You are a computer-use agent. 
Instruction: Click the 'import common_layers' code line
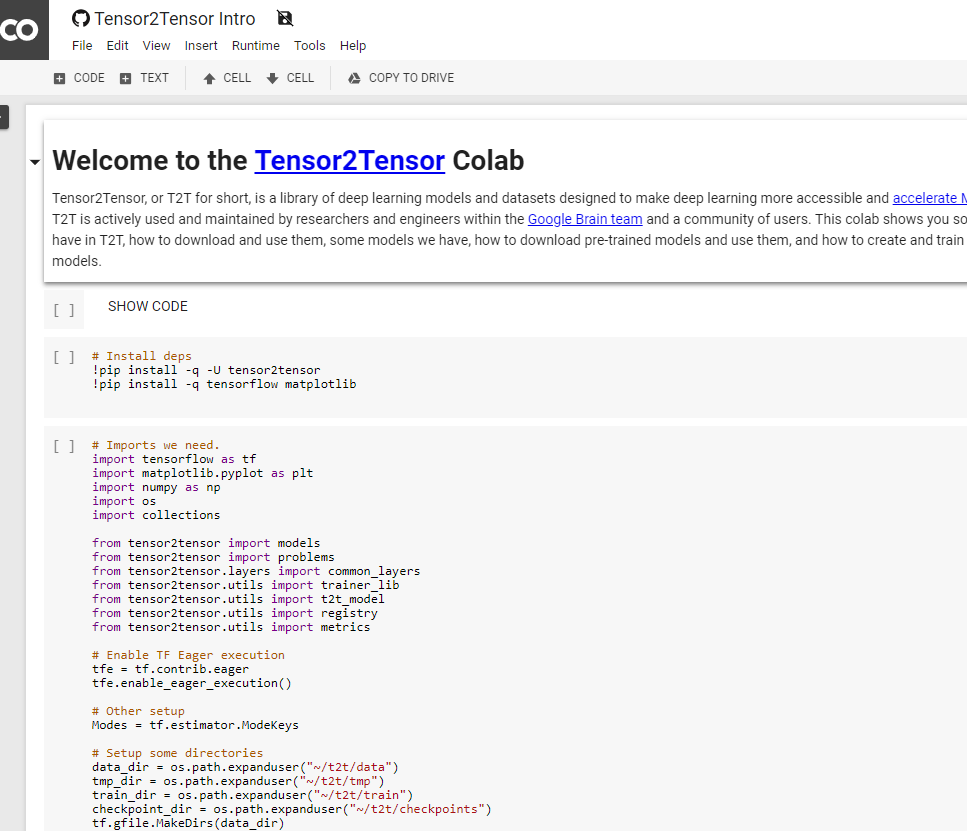[x=256, y=571]
